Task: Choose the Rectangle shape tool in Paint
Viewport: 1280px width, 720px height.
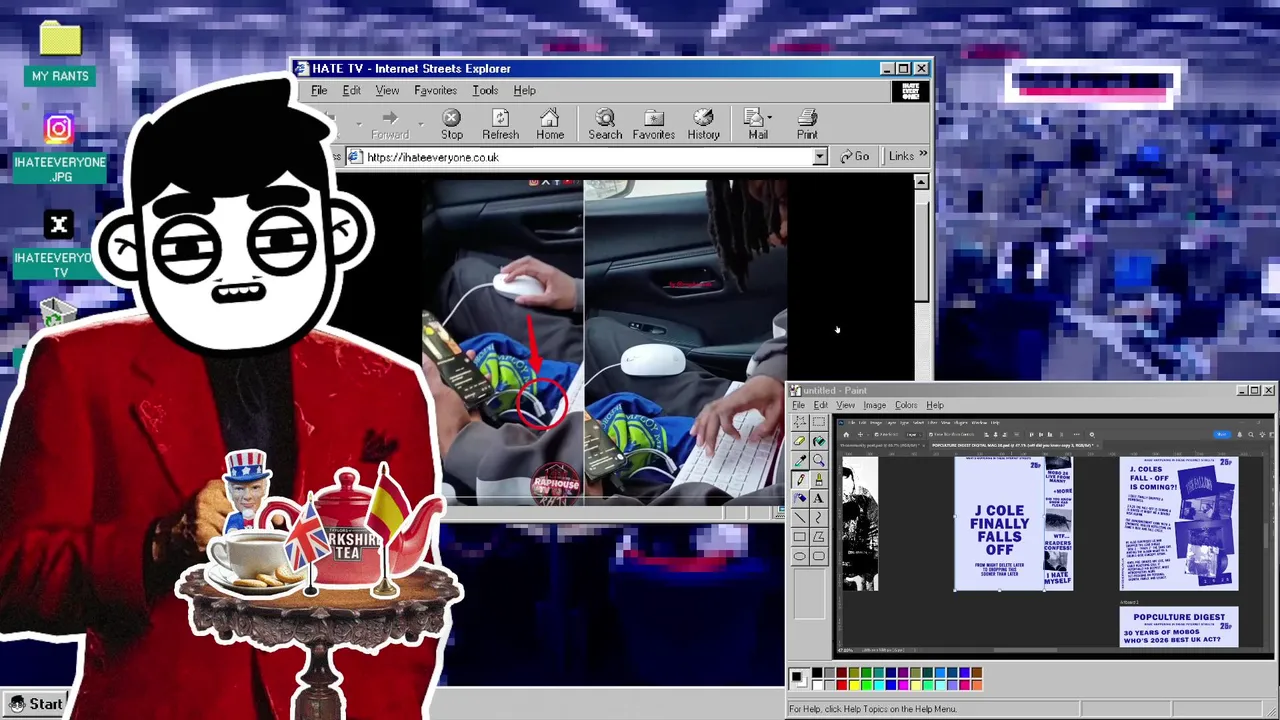Action: pos(800,537)
